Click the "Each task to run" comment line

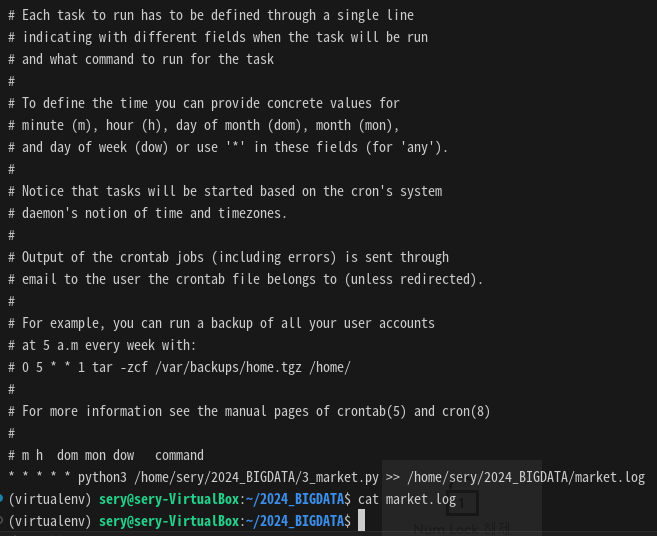point(211,15)
